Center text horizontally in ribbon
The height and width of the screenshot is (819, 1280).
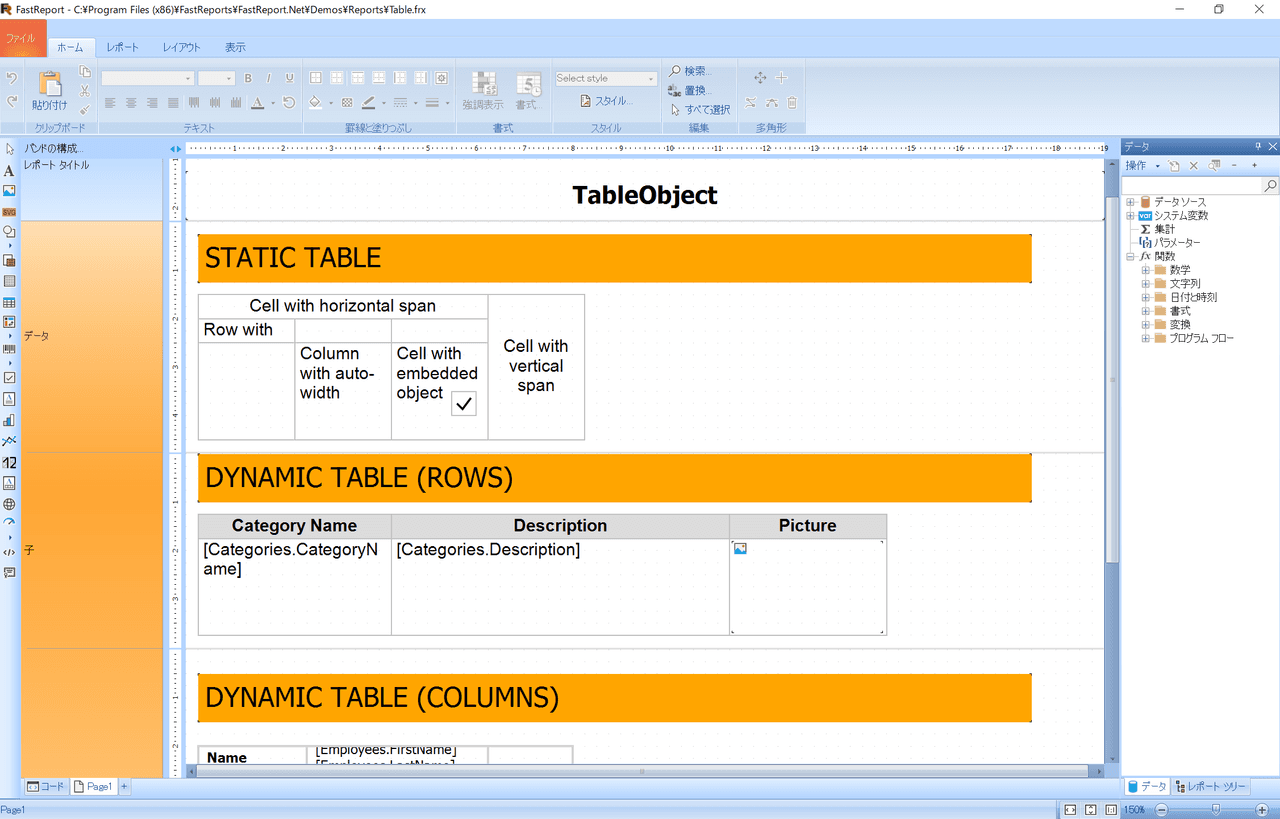[131, 102]
